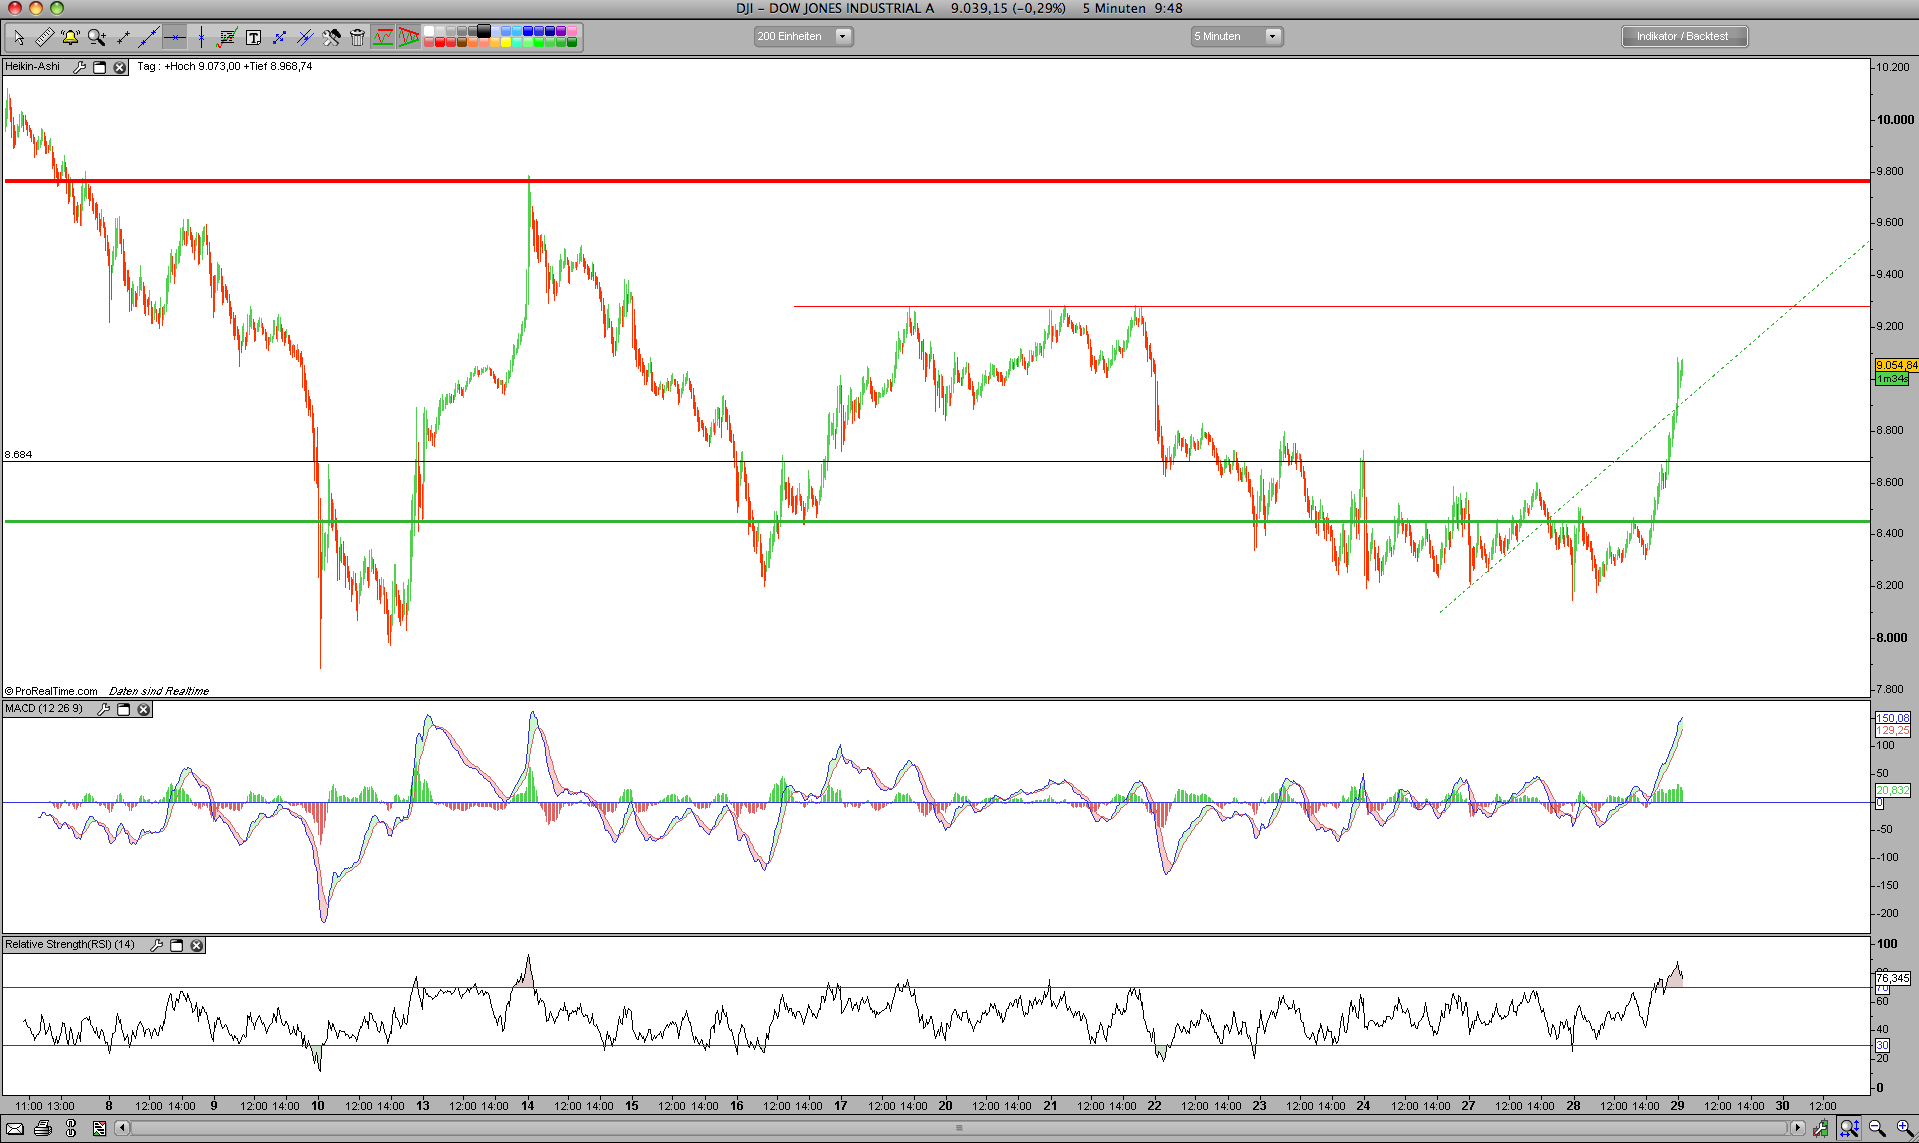1919x1143 pixels.
Task: Click date marker 14 on the time axis
Action: pyautogui.click(x=527, y=1106)
